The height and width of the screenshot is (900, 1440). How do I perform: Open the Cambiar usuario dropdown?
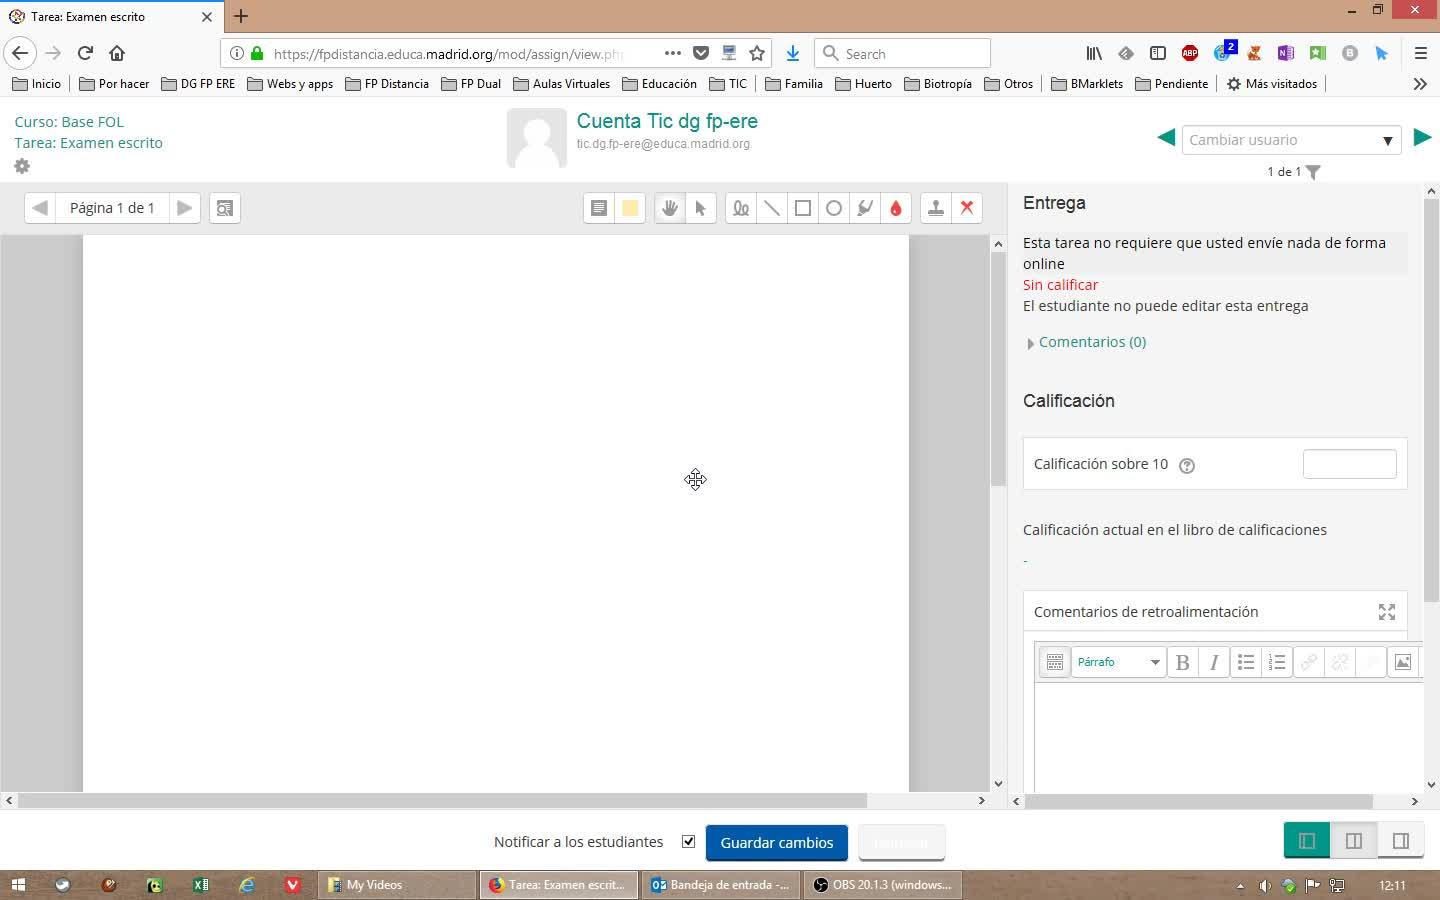(x=1290, y=140)
